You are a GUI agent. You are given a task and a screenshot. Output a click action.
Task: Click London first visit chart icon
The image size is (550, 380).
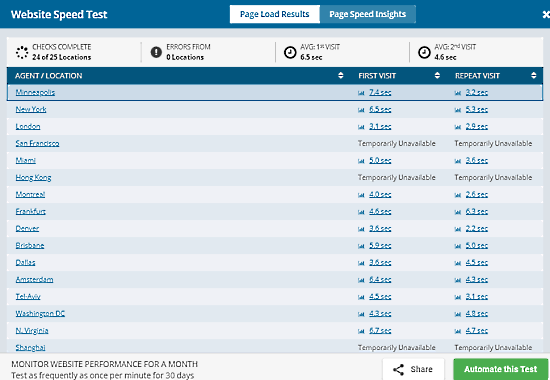pos(361,127)
